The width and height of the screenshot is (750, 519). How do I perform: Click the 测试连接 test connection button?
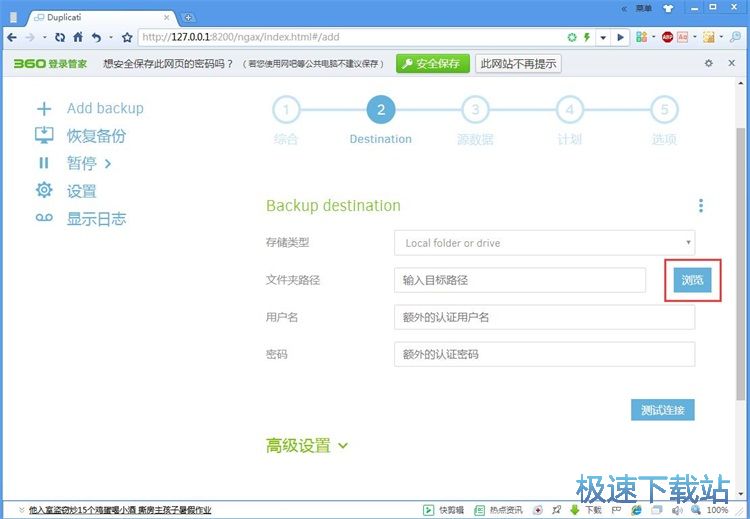pyautogui.click(x=662, y=410)
